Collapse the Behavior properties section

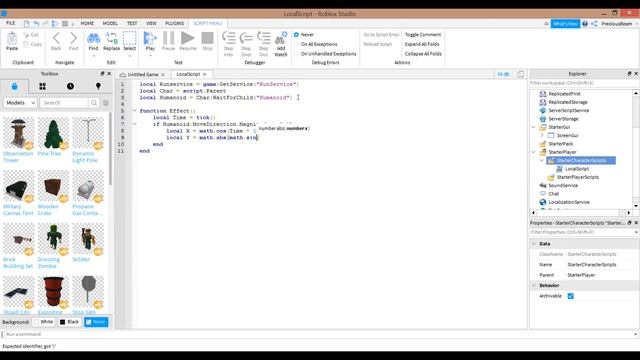533,285
